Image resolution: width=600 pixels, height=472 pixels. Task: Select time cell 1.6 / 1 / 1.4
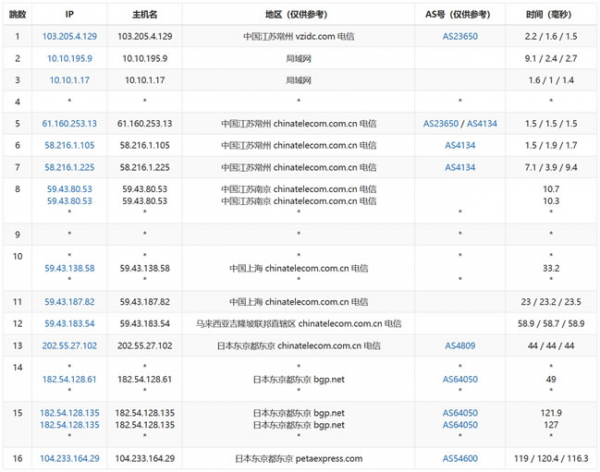551,80
